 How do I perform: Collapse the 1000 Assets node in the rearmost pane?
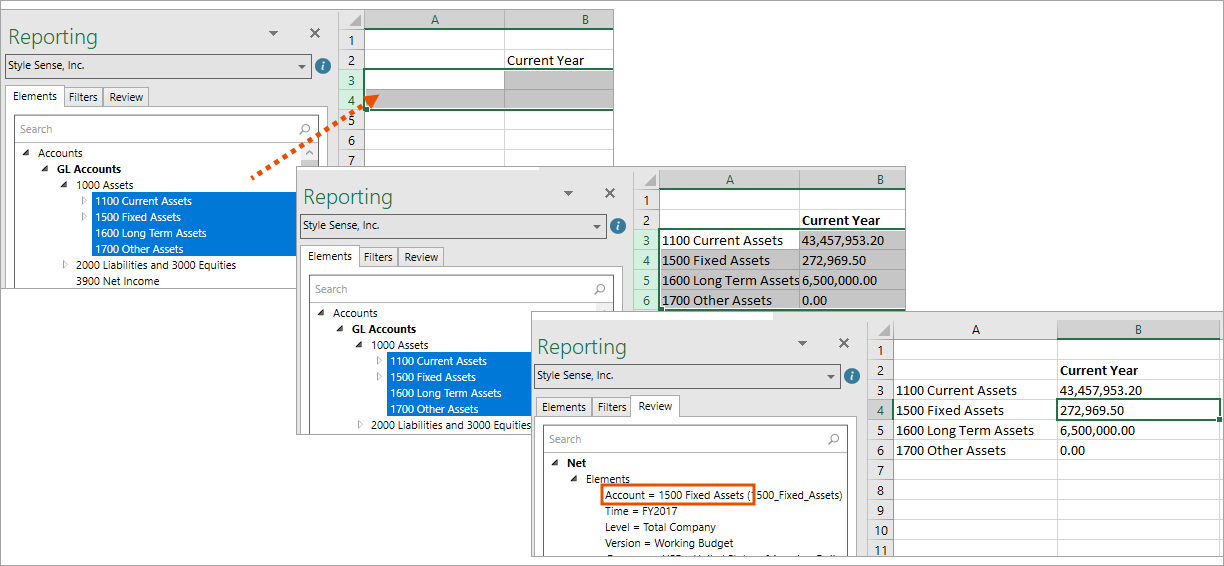(x=64, y=185)
